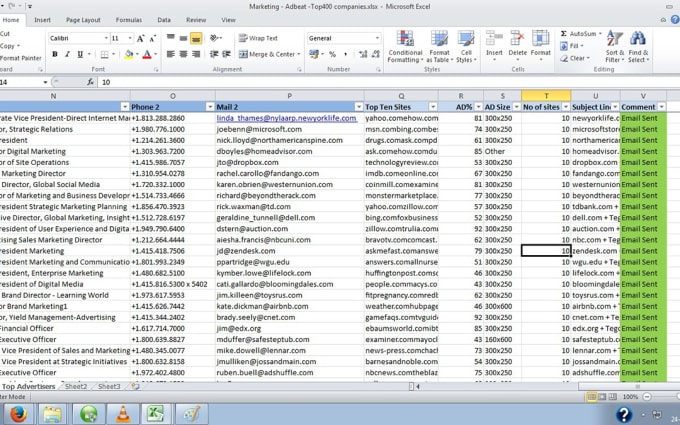Open Format as Table gallery
Screen dimensions: 680x425
coord(439,47)
